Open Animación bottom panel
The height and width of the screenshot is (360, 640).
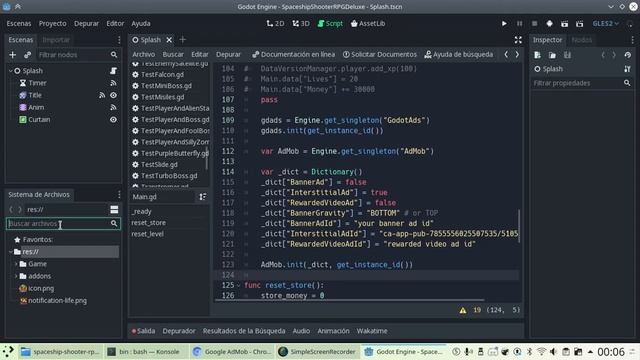point(333,331)
